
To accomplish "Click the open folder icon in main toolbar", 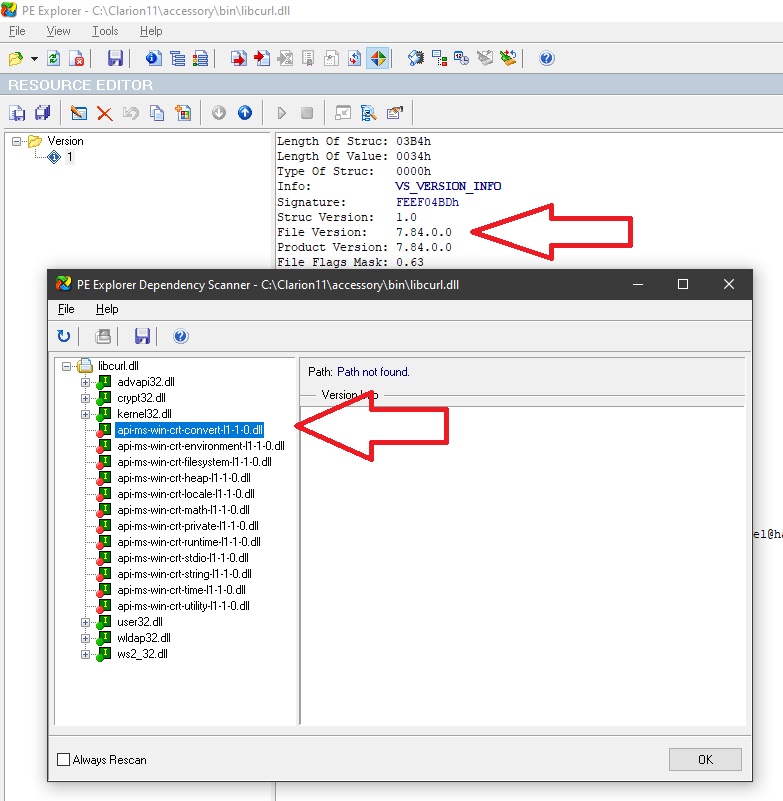I will click(x=16, y=58).
